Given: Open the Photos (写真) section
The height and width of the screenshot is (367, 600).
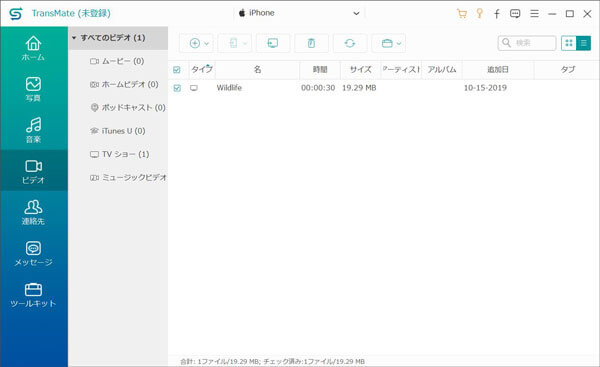Looking at the screenshot, I should click(34, 89).
